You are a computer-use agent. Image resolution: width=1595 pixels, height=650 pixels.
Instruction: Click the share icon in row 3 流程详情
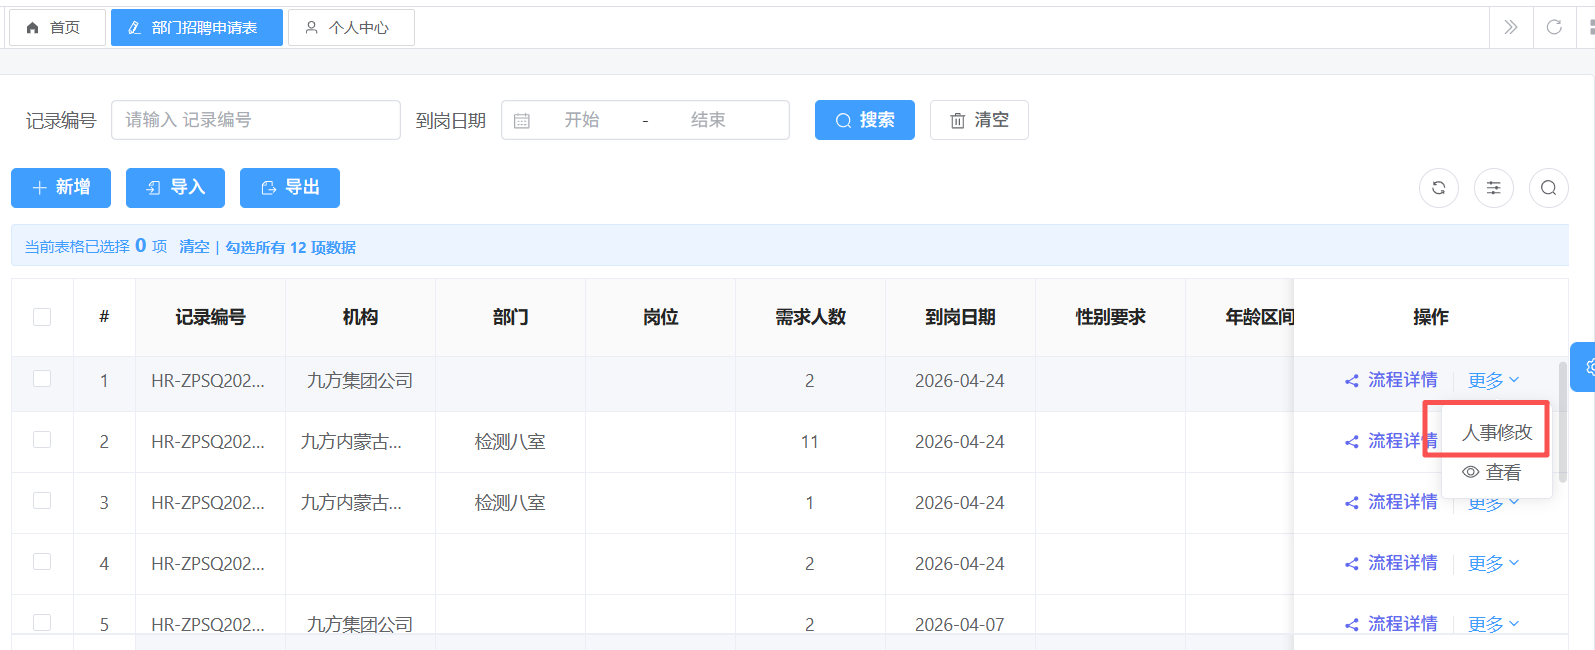tap(1351, 502)
